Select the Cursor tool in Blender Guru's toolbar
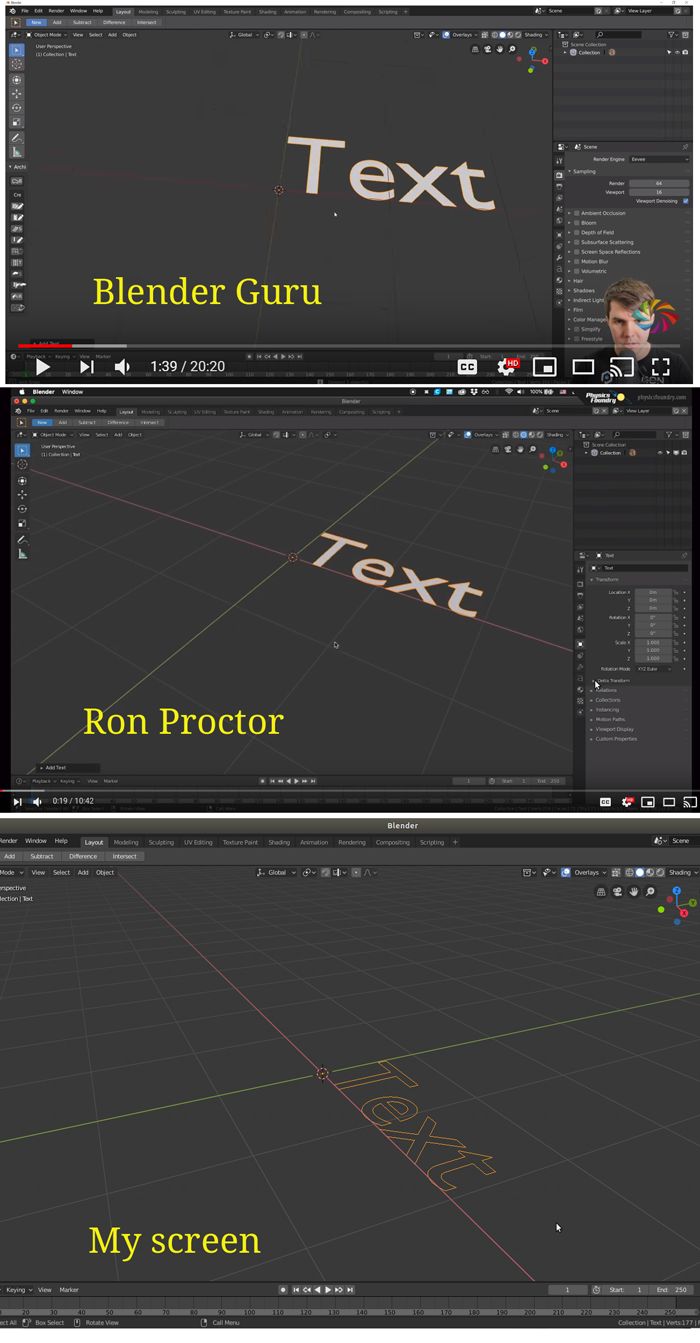The height and width of the screenshot is (1343, 700). 17,64
